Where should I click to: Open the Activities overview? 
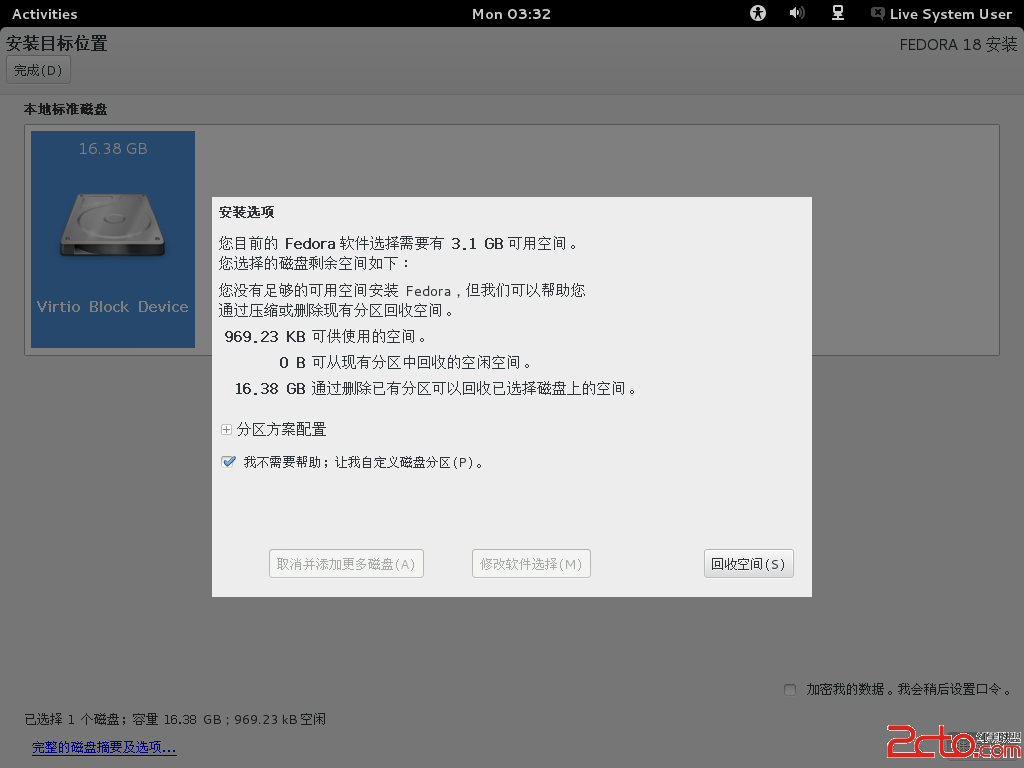[x=44, y=14]
